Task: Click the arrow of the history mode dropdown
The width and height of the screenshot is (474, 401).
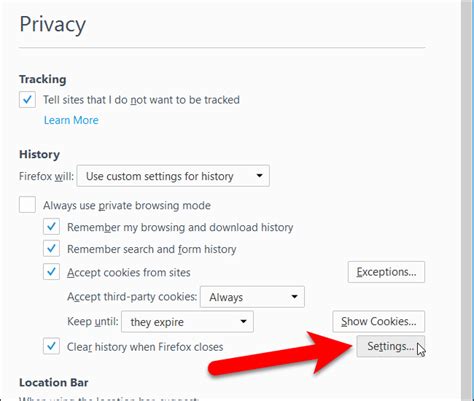Action: pos(259,176)
